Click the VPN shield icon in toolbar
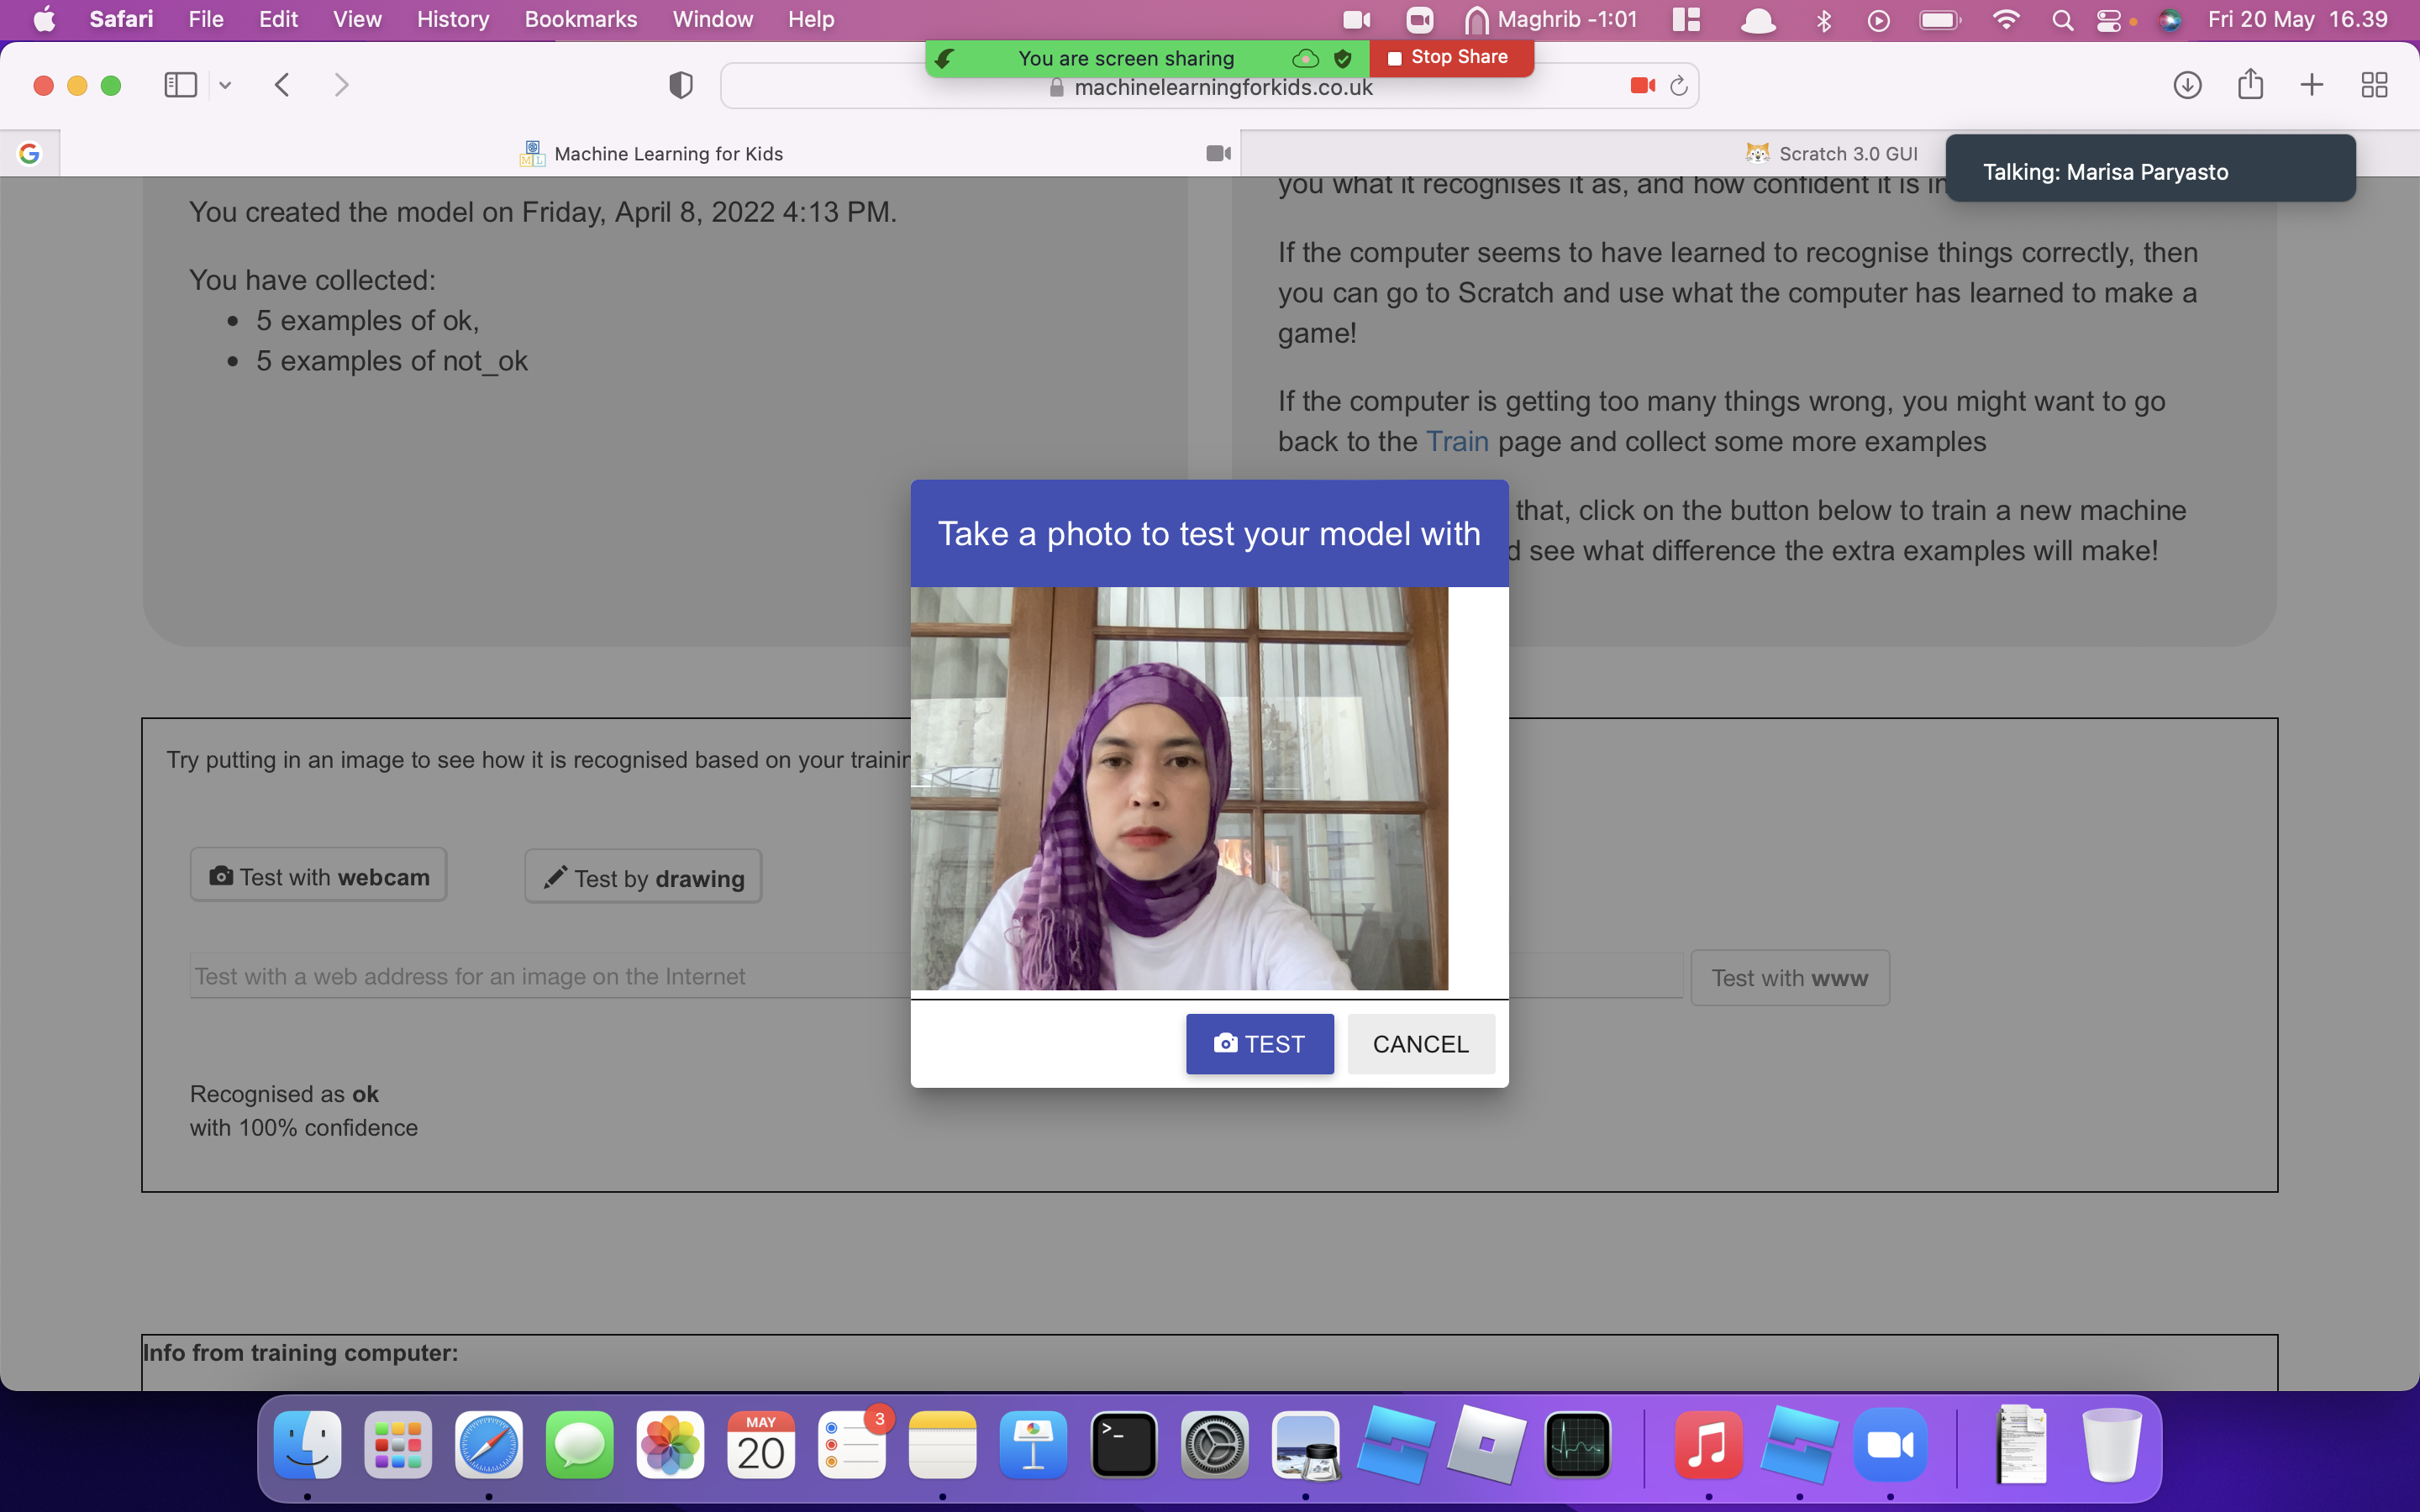The image size is (2420, 1512). 680,84
